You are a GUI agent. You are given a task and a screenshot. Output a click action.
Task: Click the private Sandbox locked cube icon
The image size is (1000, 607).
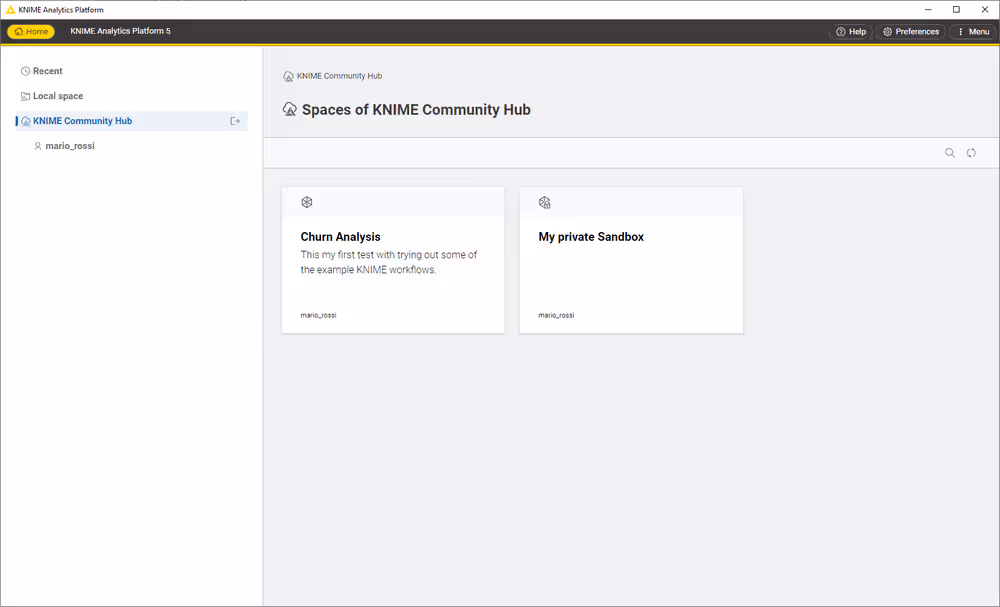point(545,202)
